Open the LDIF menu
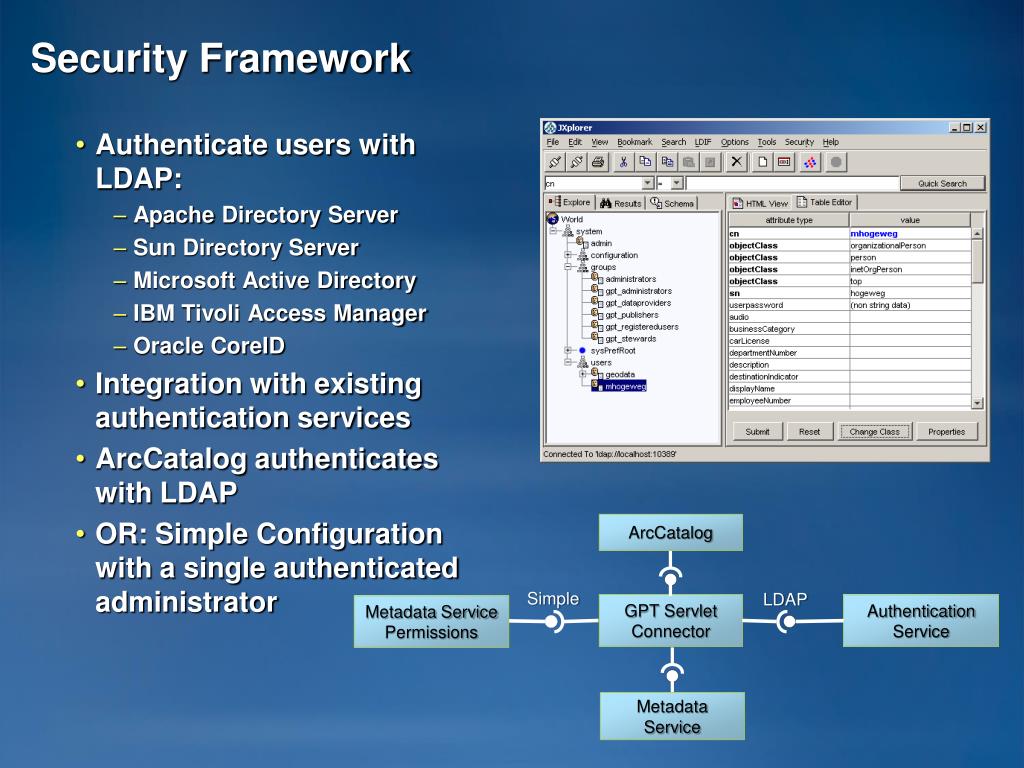Screen dimensions: 1024x768 [x=703, y=142]
